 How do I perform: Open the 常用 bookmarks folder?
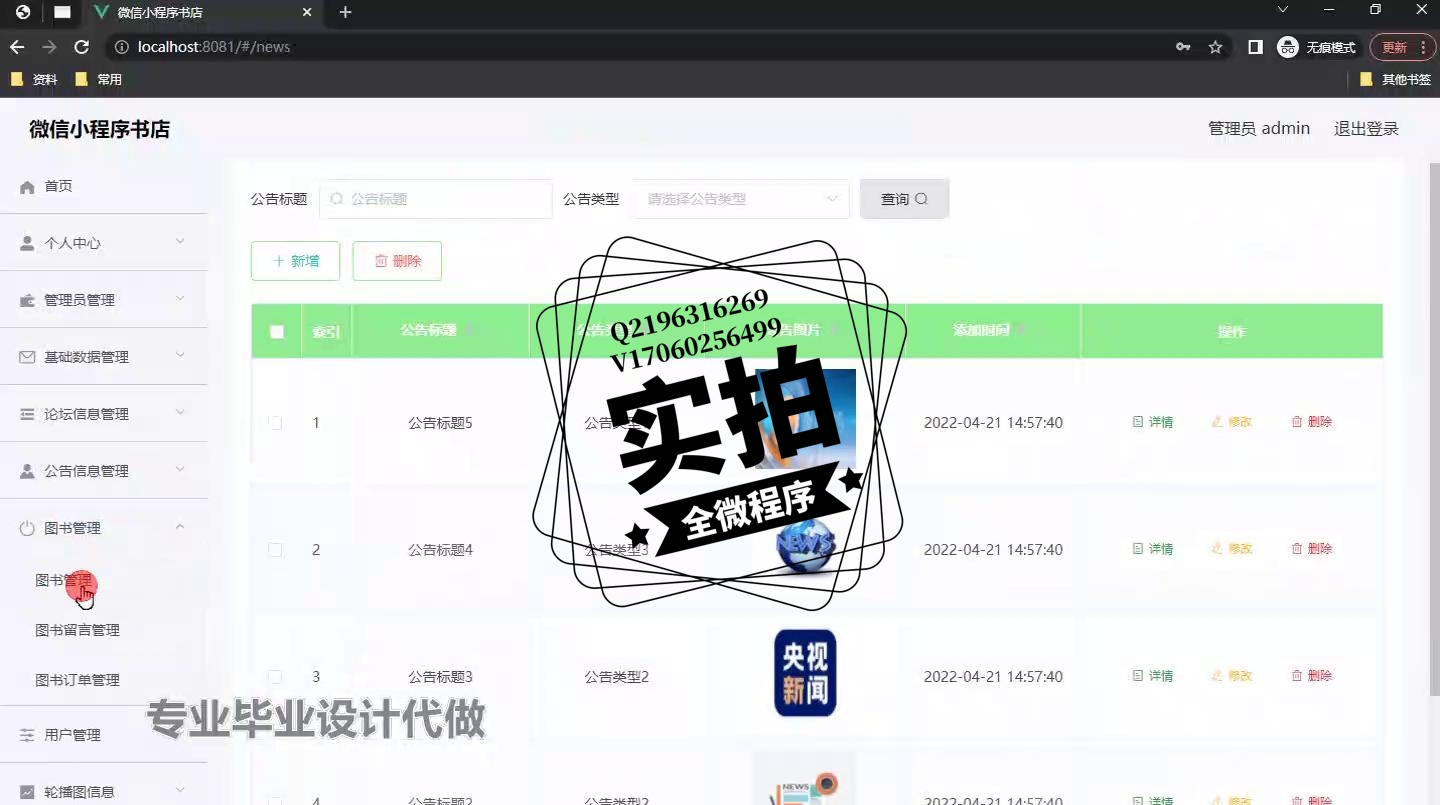coord(99,79)
